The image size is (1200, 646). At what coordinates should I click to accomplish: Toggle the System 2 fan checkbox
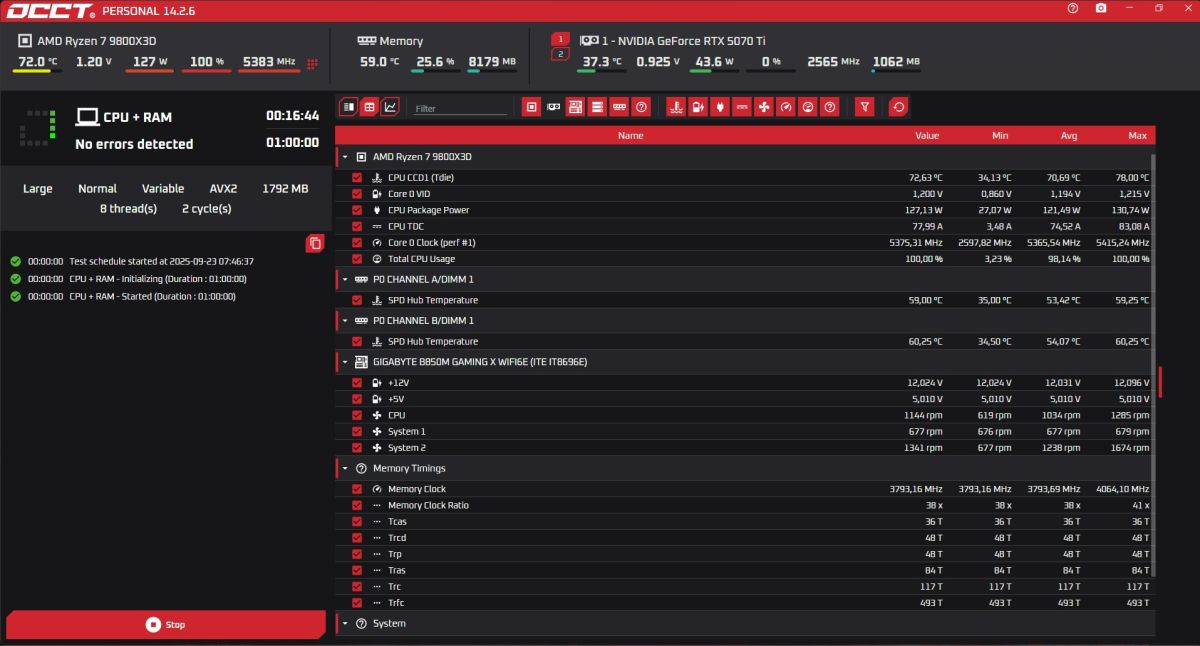pos(357,448)
